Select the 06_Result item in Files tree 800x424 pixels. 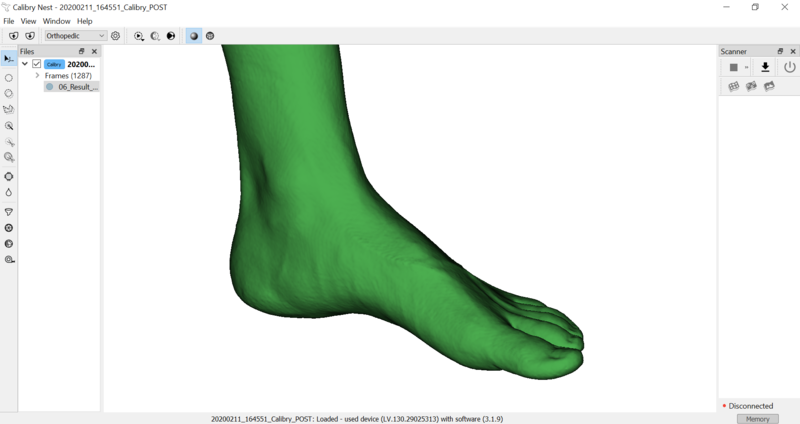coord(76,87)
